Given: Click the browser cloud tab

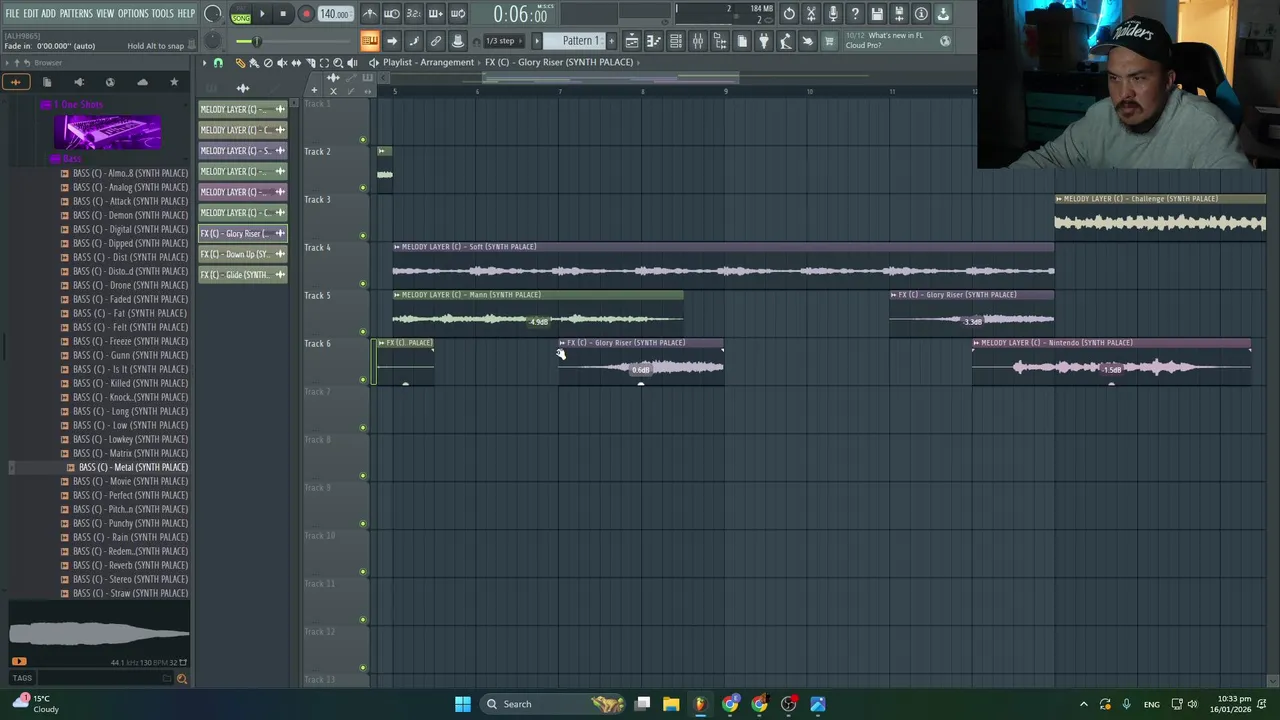Looking at the screenshot, I should coord(142,82).
